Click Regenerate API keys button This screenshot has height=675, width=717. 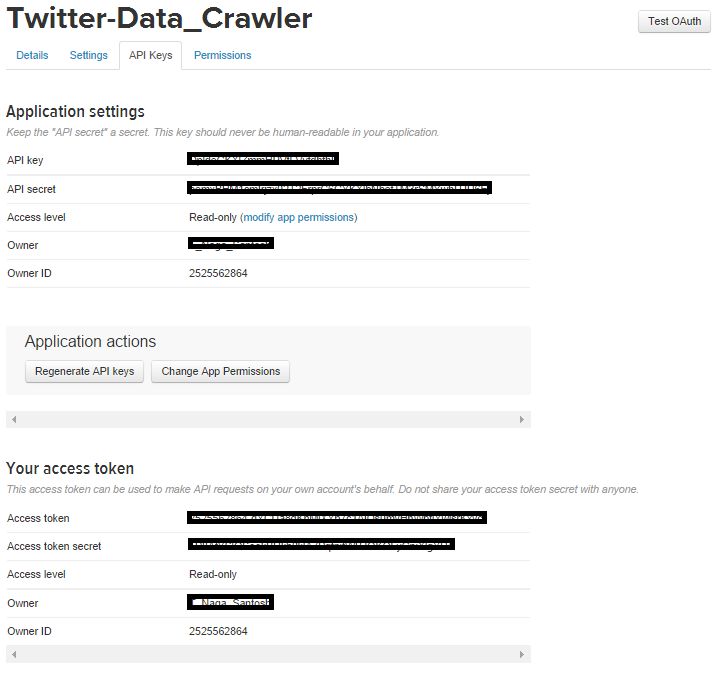(x=85, y=371)
